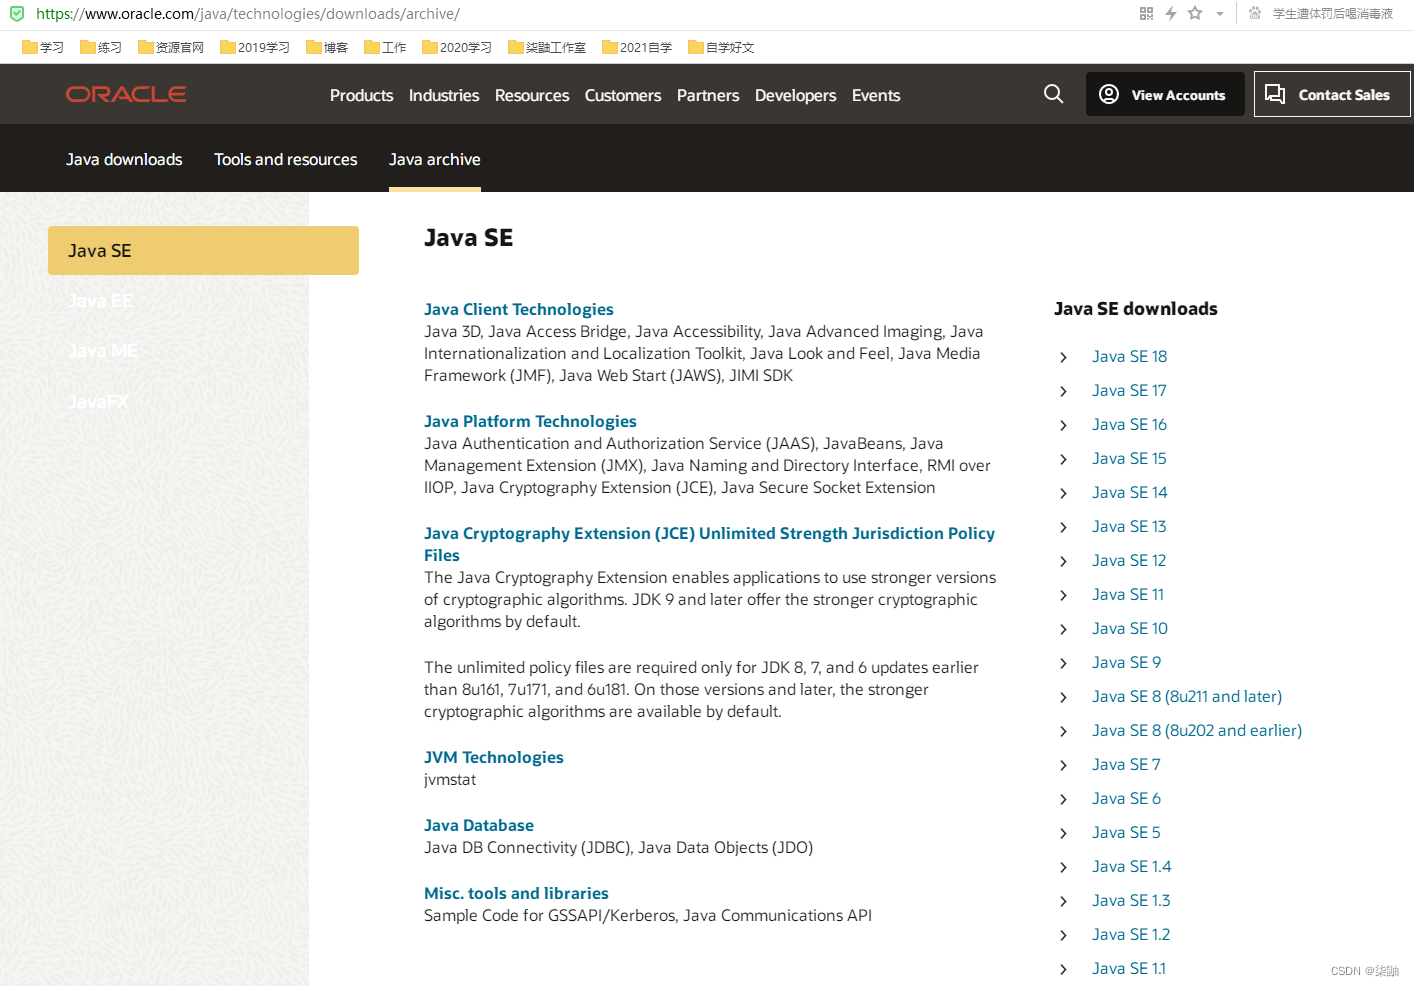Open the Java SE 6 download link
The image size is (1414, 986).
[1126, 798]
